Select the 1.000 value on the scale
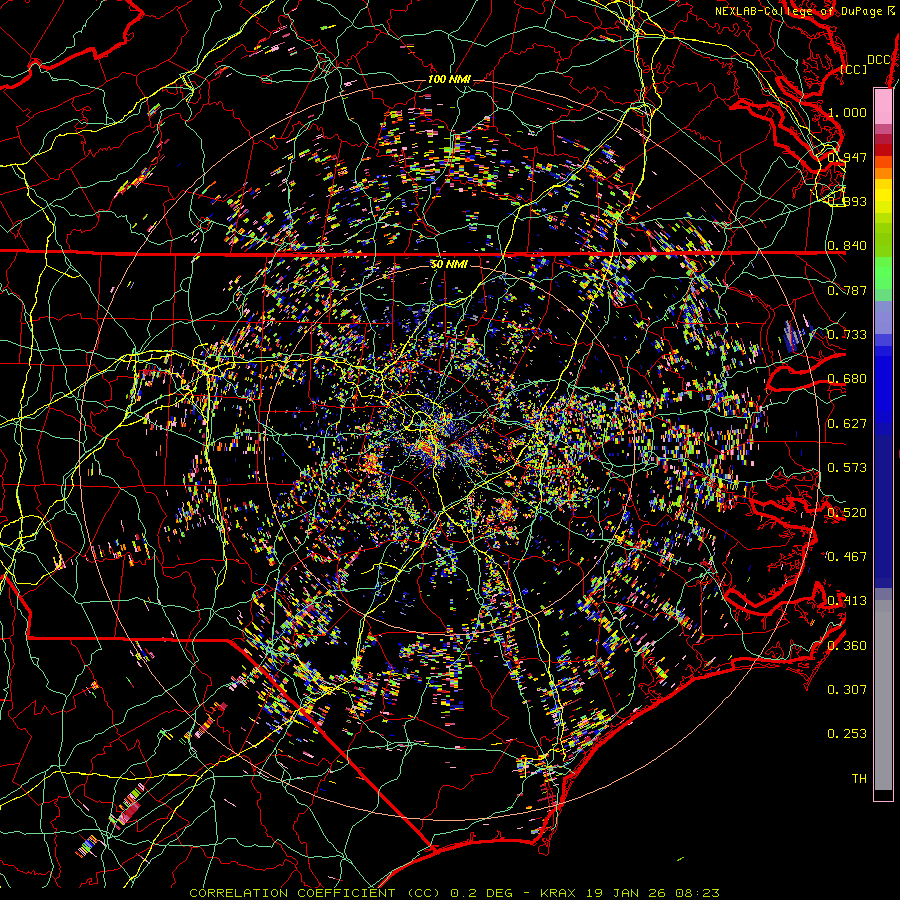The image size is (900, 900). 847,112
